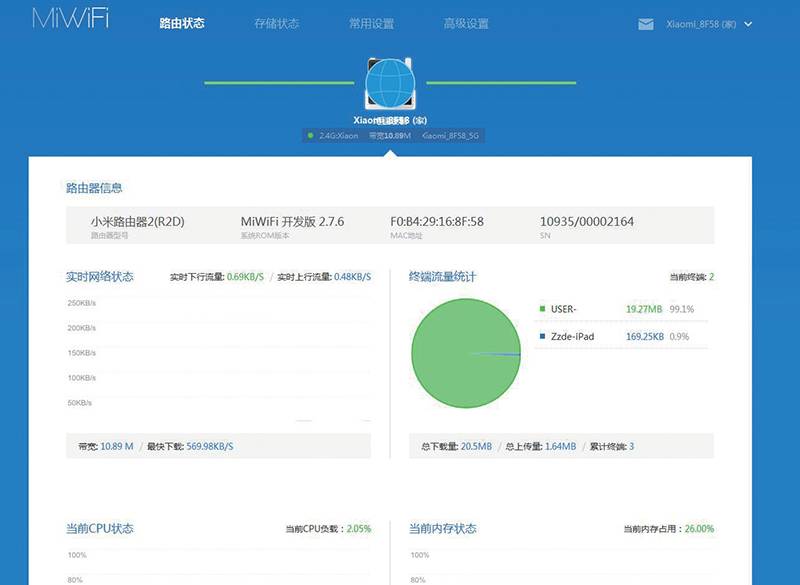Click the 路由器信息 section heading
This screenshot has height=585, width=800.
click(x=94, y=188)
